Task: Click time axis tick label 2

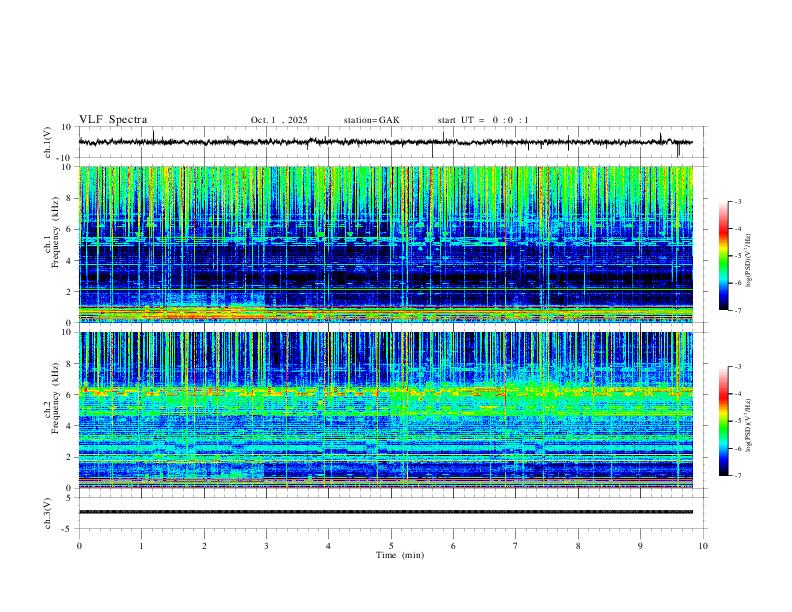Action: click(x=204, y=546)
